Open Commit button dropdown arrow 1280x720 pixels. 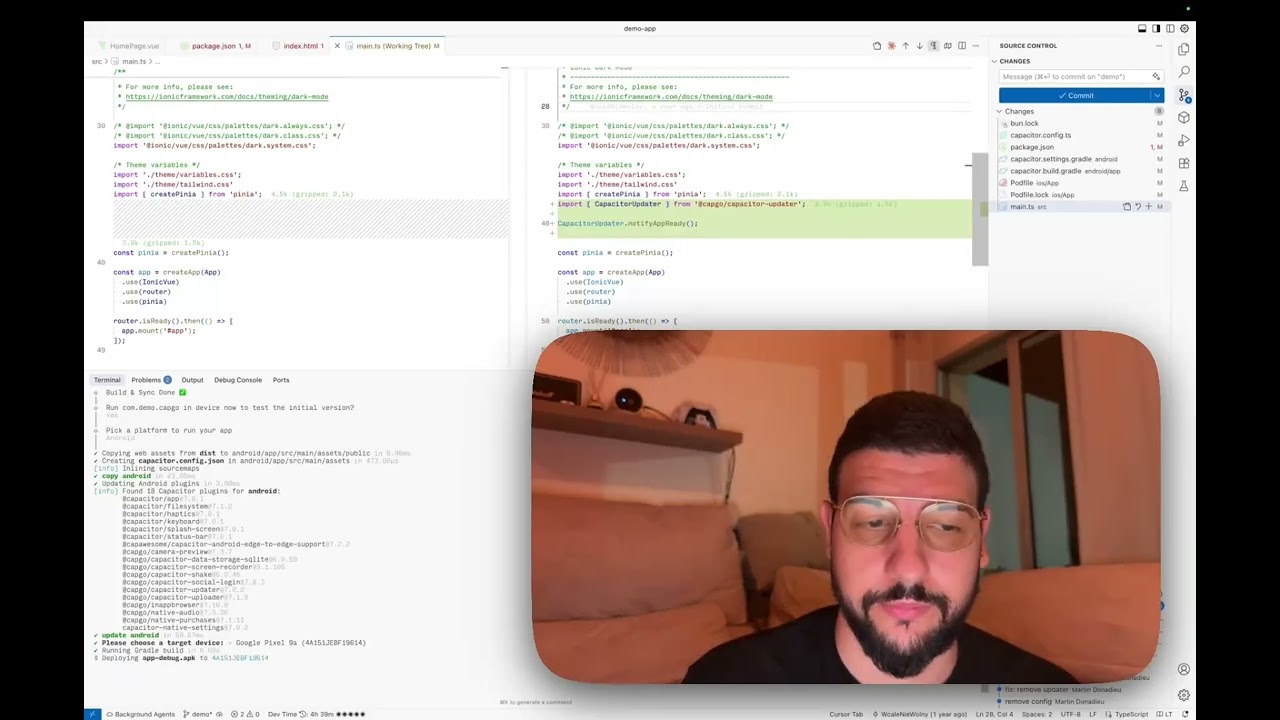tap(1157, 96)
